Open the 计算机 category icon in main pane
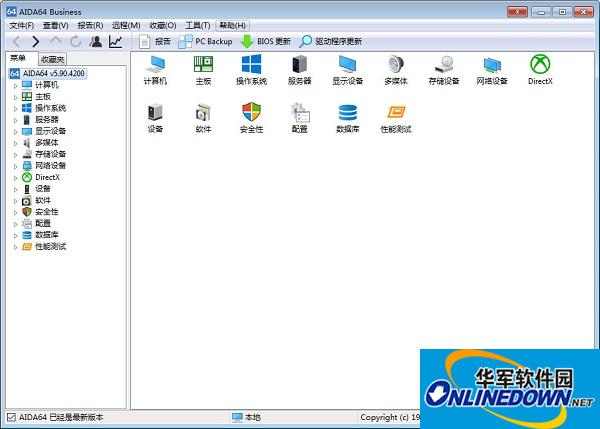The width and height of the screenshot is (600, 429). point(155,70)
